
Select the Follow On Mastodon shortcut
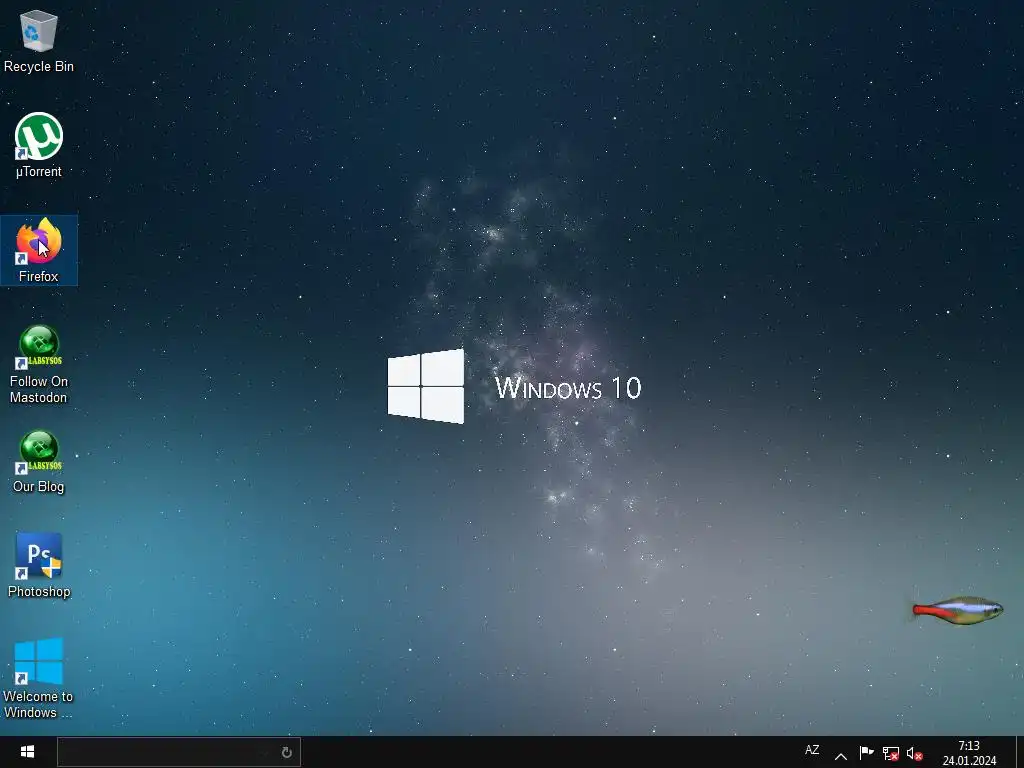[39, 364]
